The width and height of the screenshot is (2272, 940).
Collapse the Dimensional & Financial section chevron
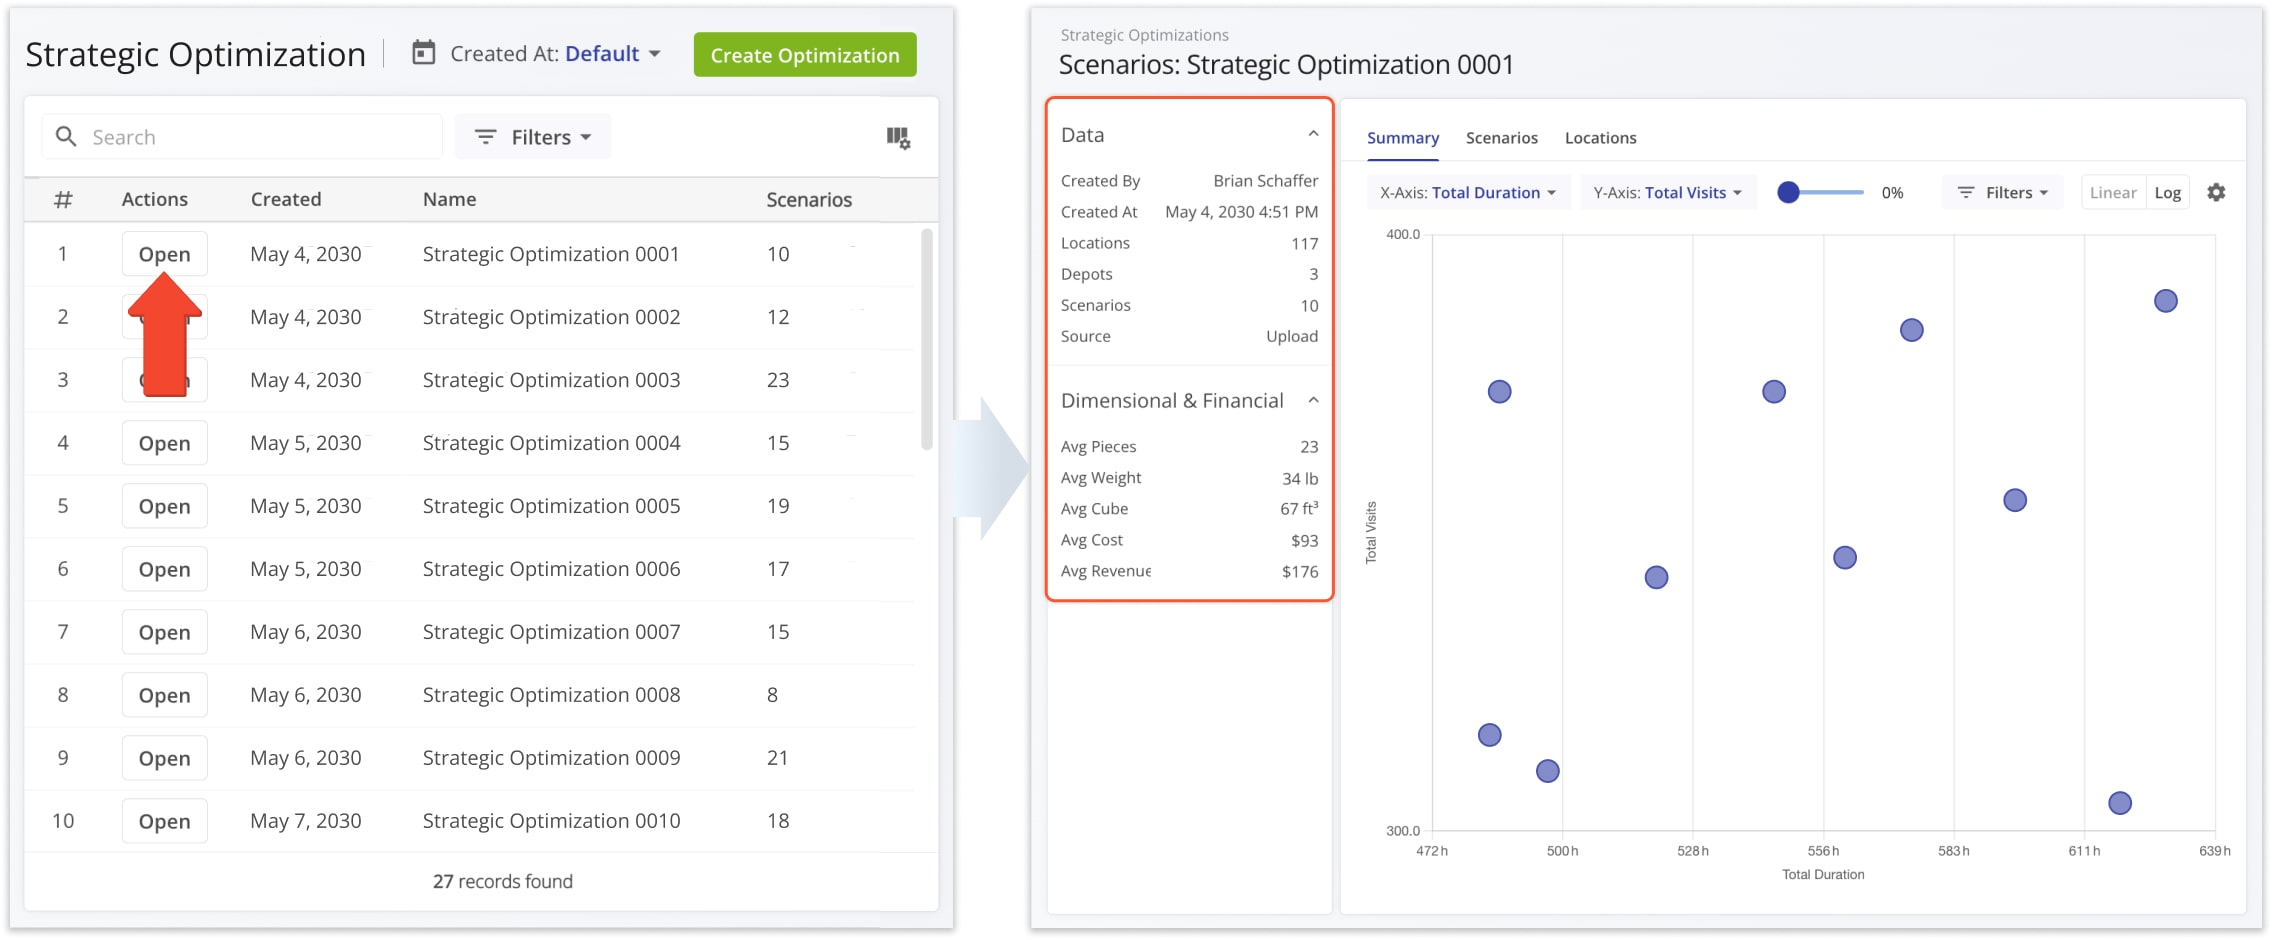click(1313, 399)
